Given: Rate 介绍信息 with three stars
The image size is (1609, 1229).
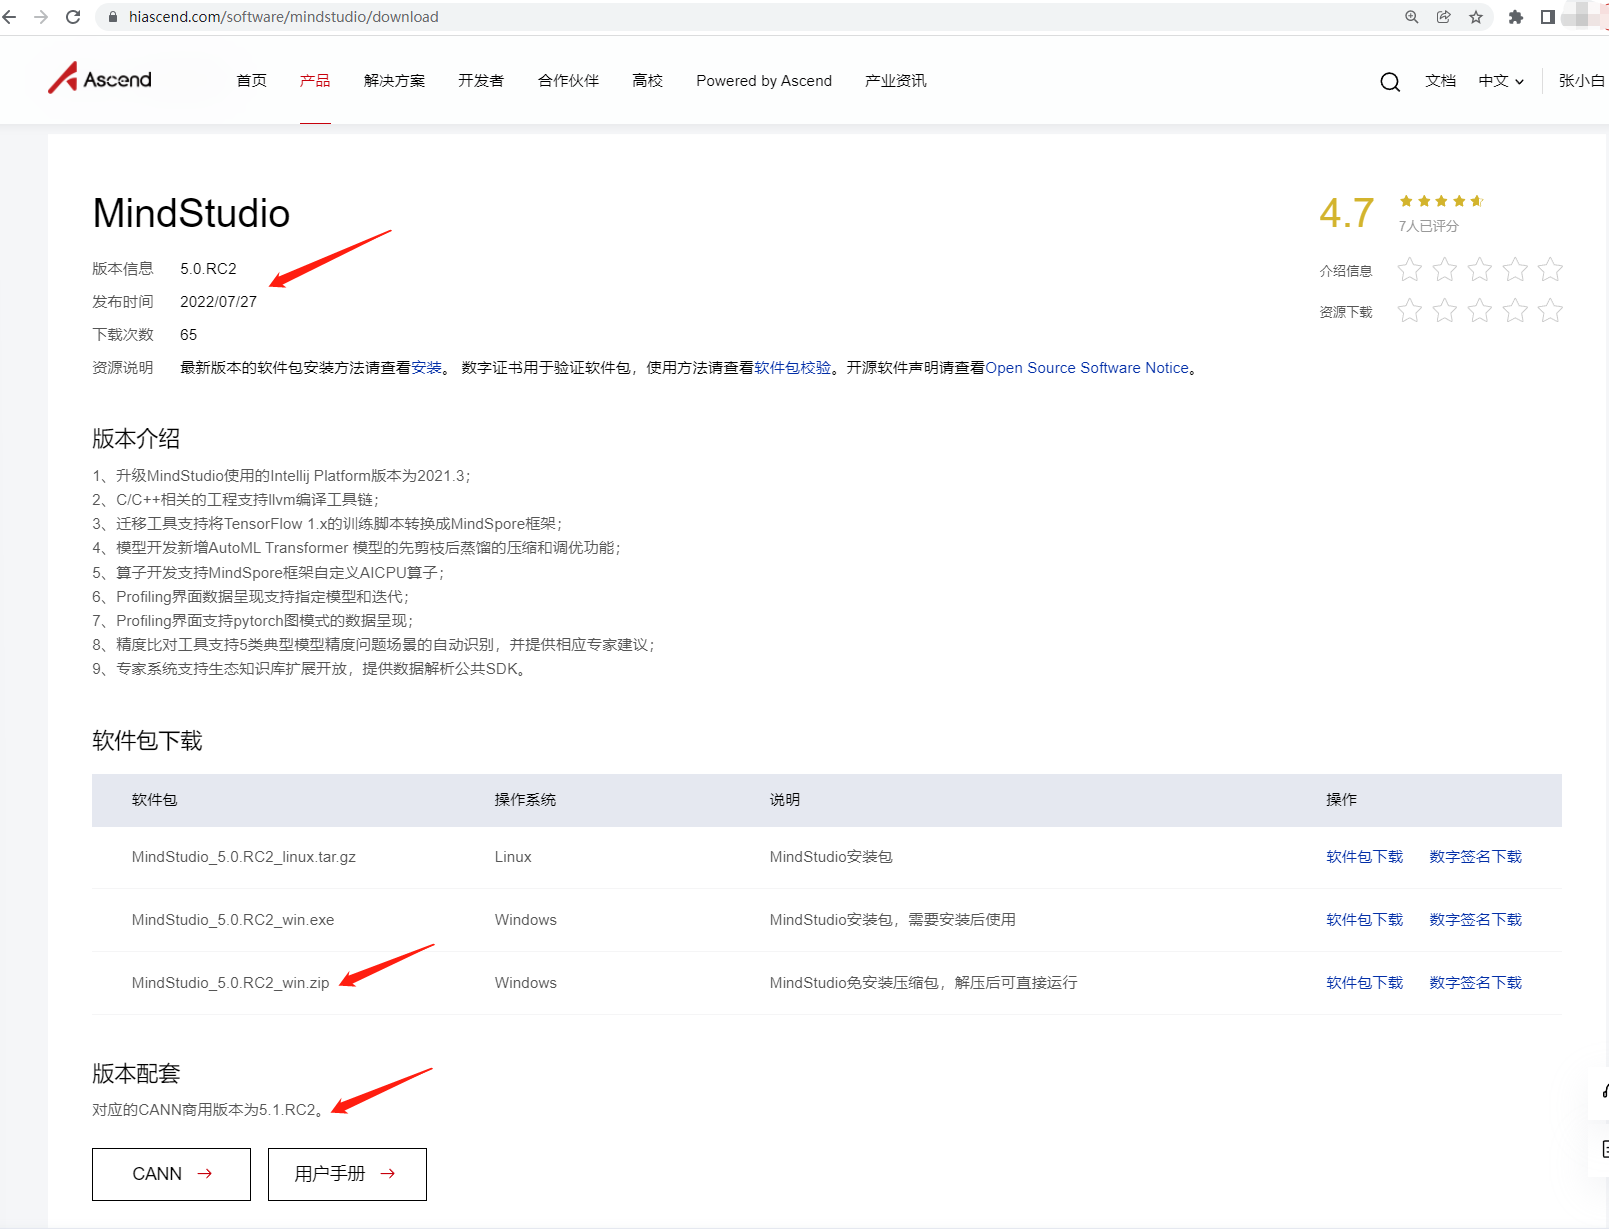Looking at the screenshot, I should click(x=1480, y=269).
